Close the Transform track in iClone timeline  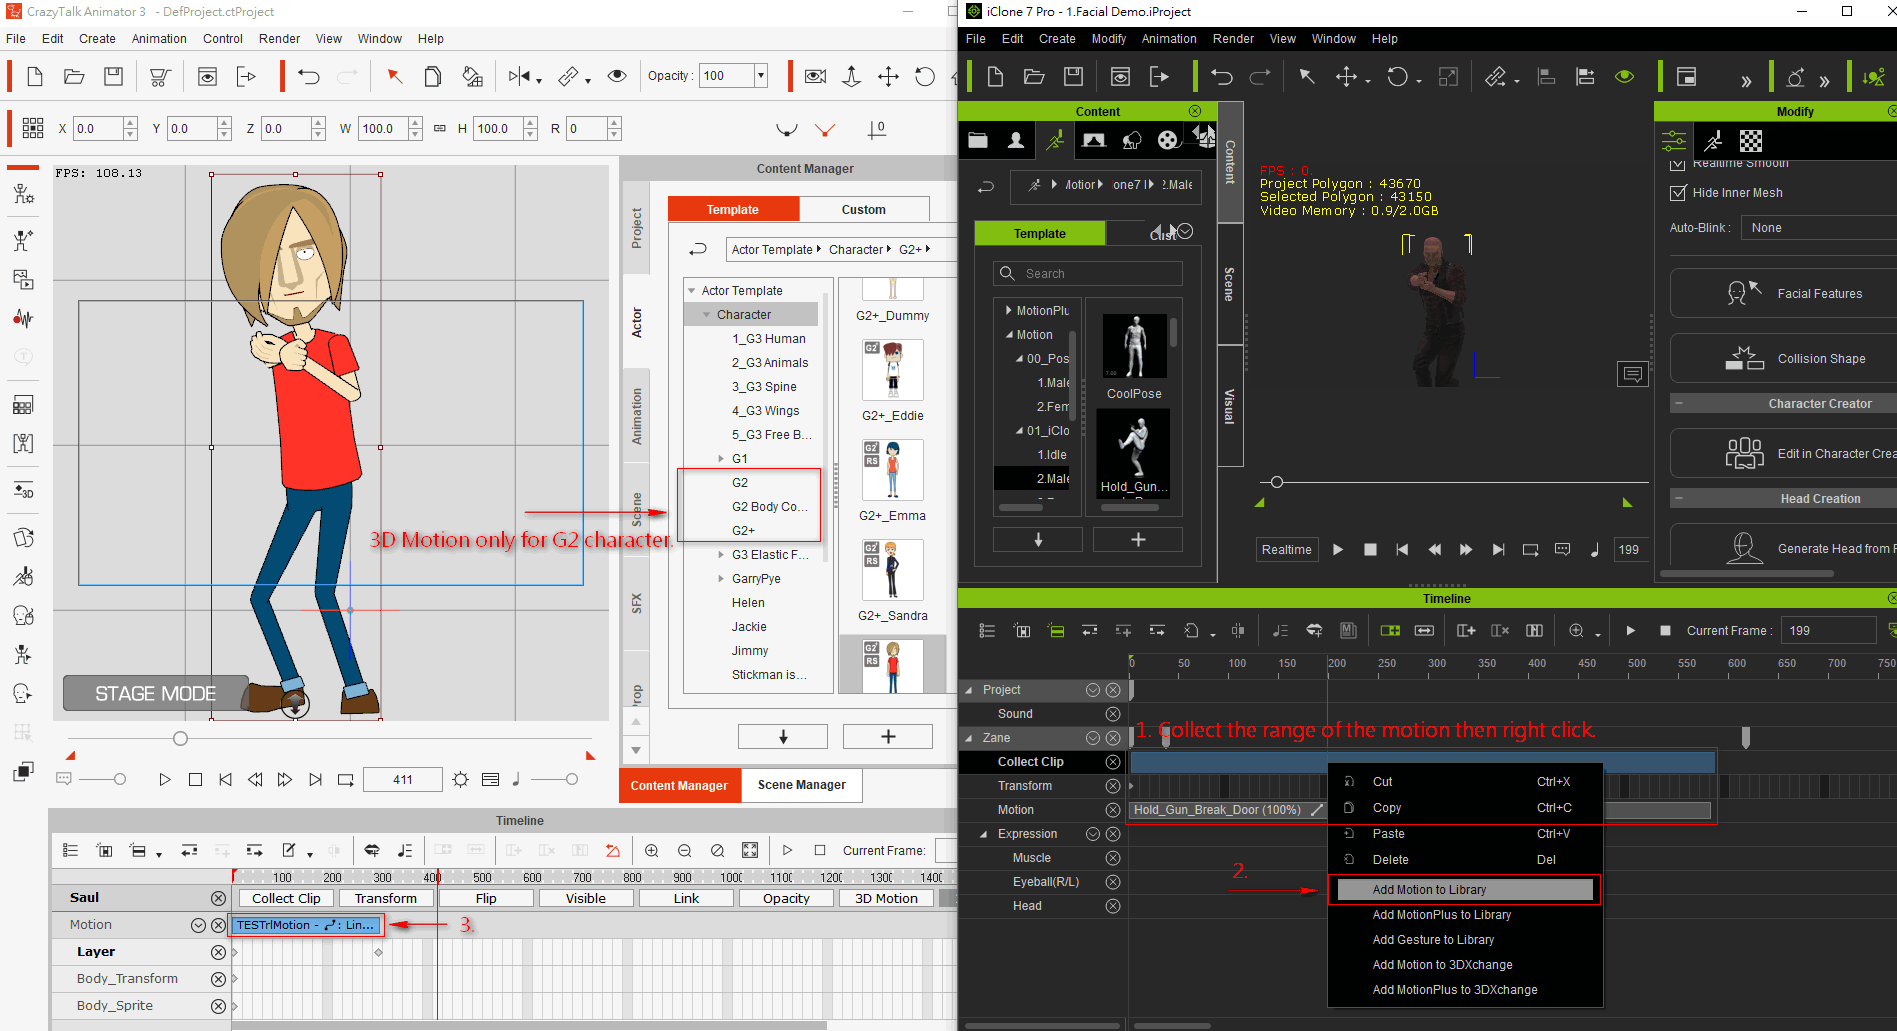click(x=1112, y=786)
